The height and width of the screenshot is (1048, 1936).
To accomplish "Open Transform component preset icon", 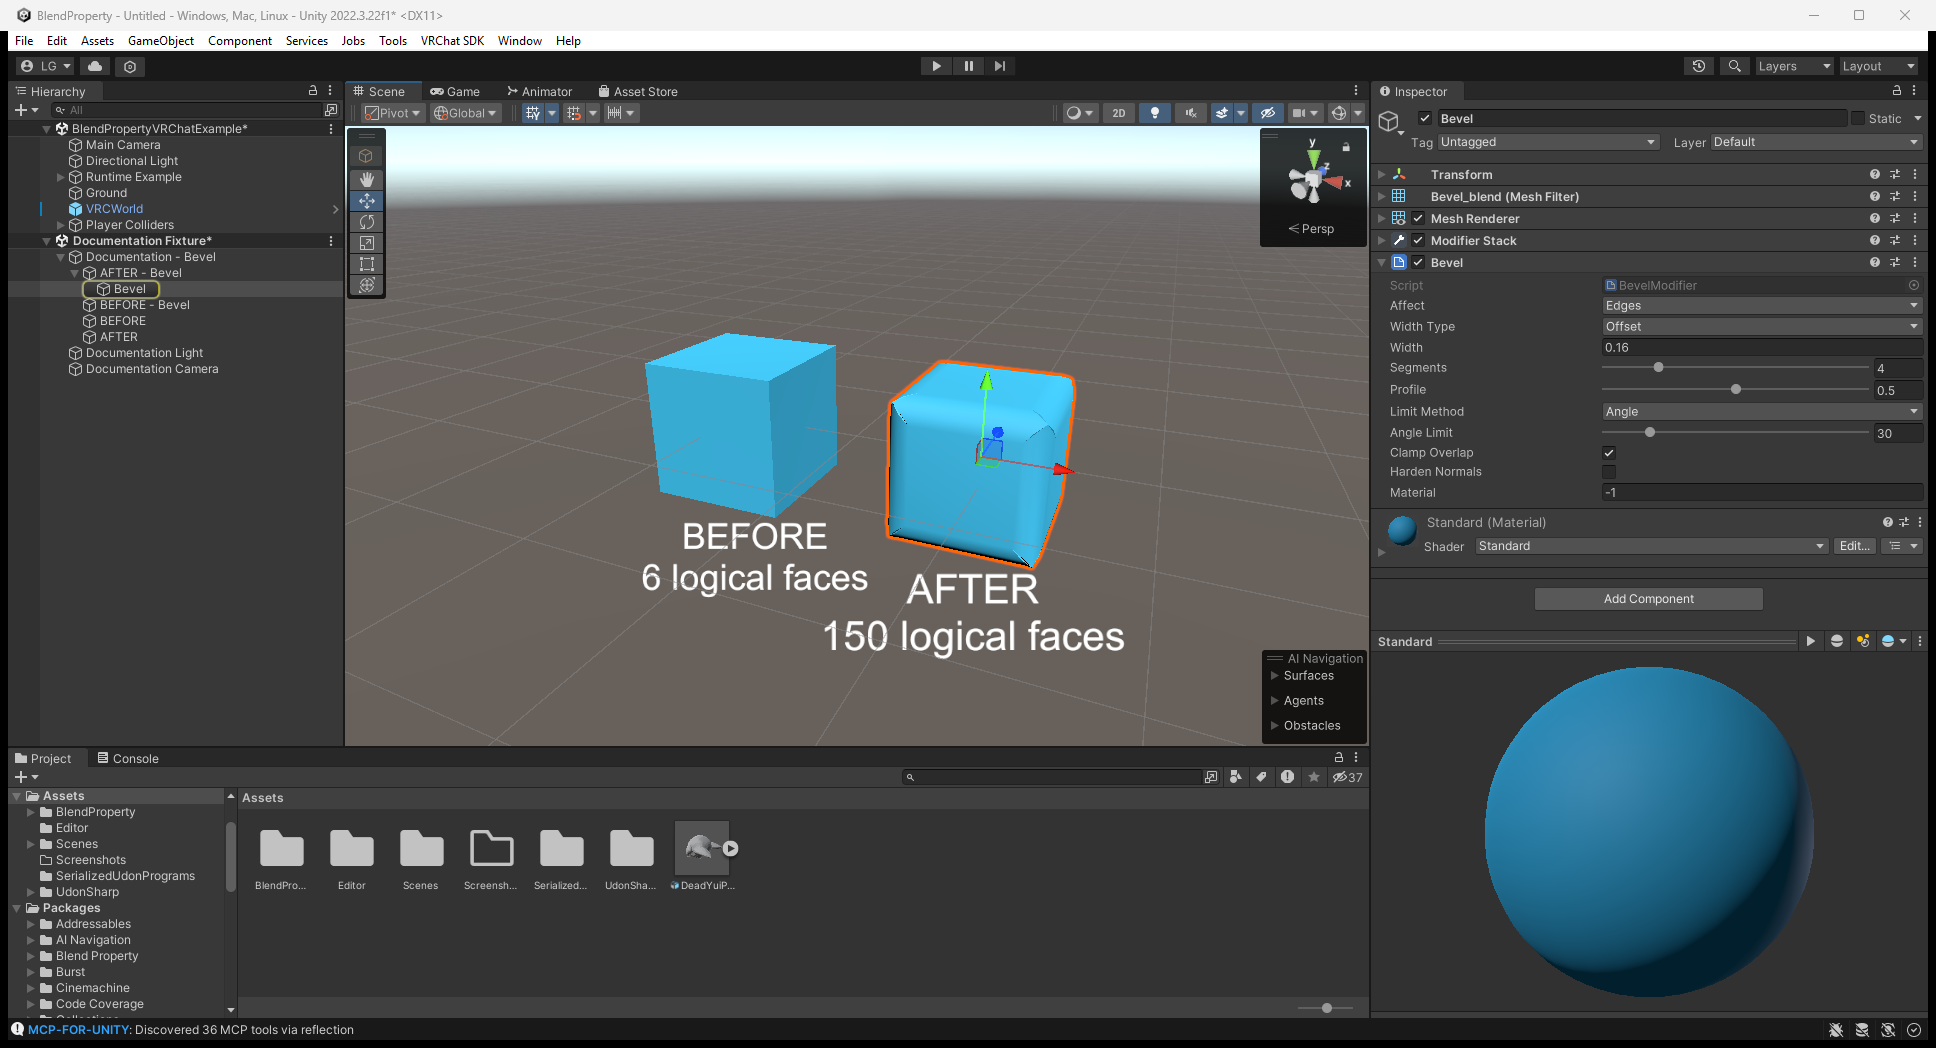I will [1895, 175].
